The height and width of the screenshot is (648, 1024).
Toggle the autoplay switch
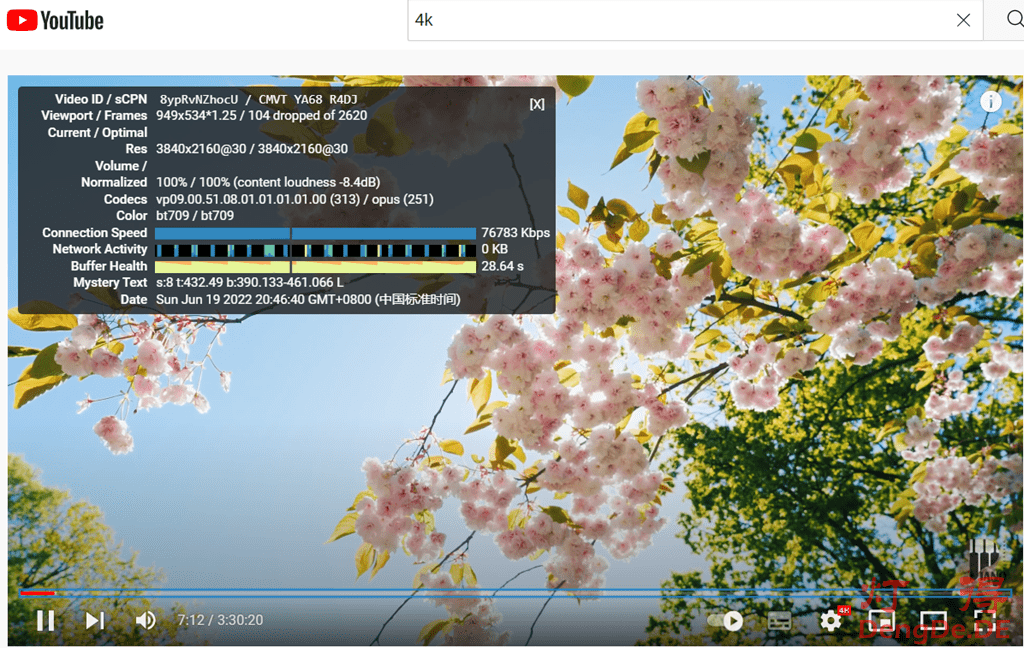[x=726, y=621]
